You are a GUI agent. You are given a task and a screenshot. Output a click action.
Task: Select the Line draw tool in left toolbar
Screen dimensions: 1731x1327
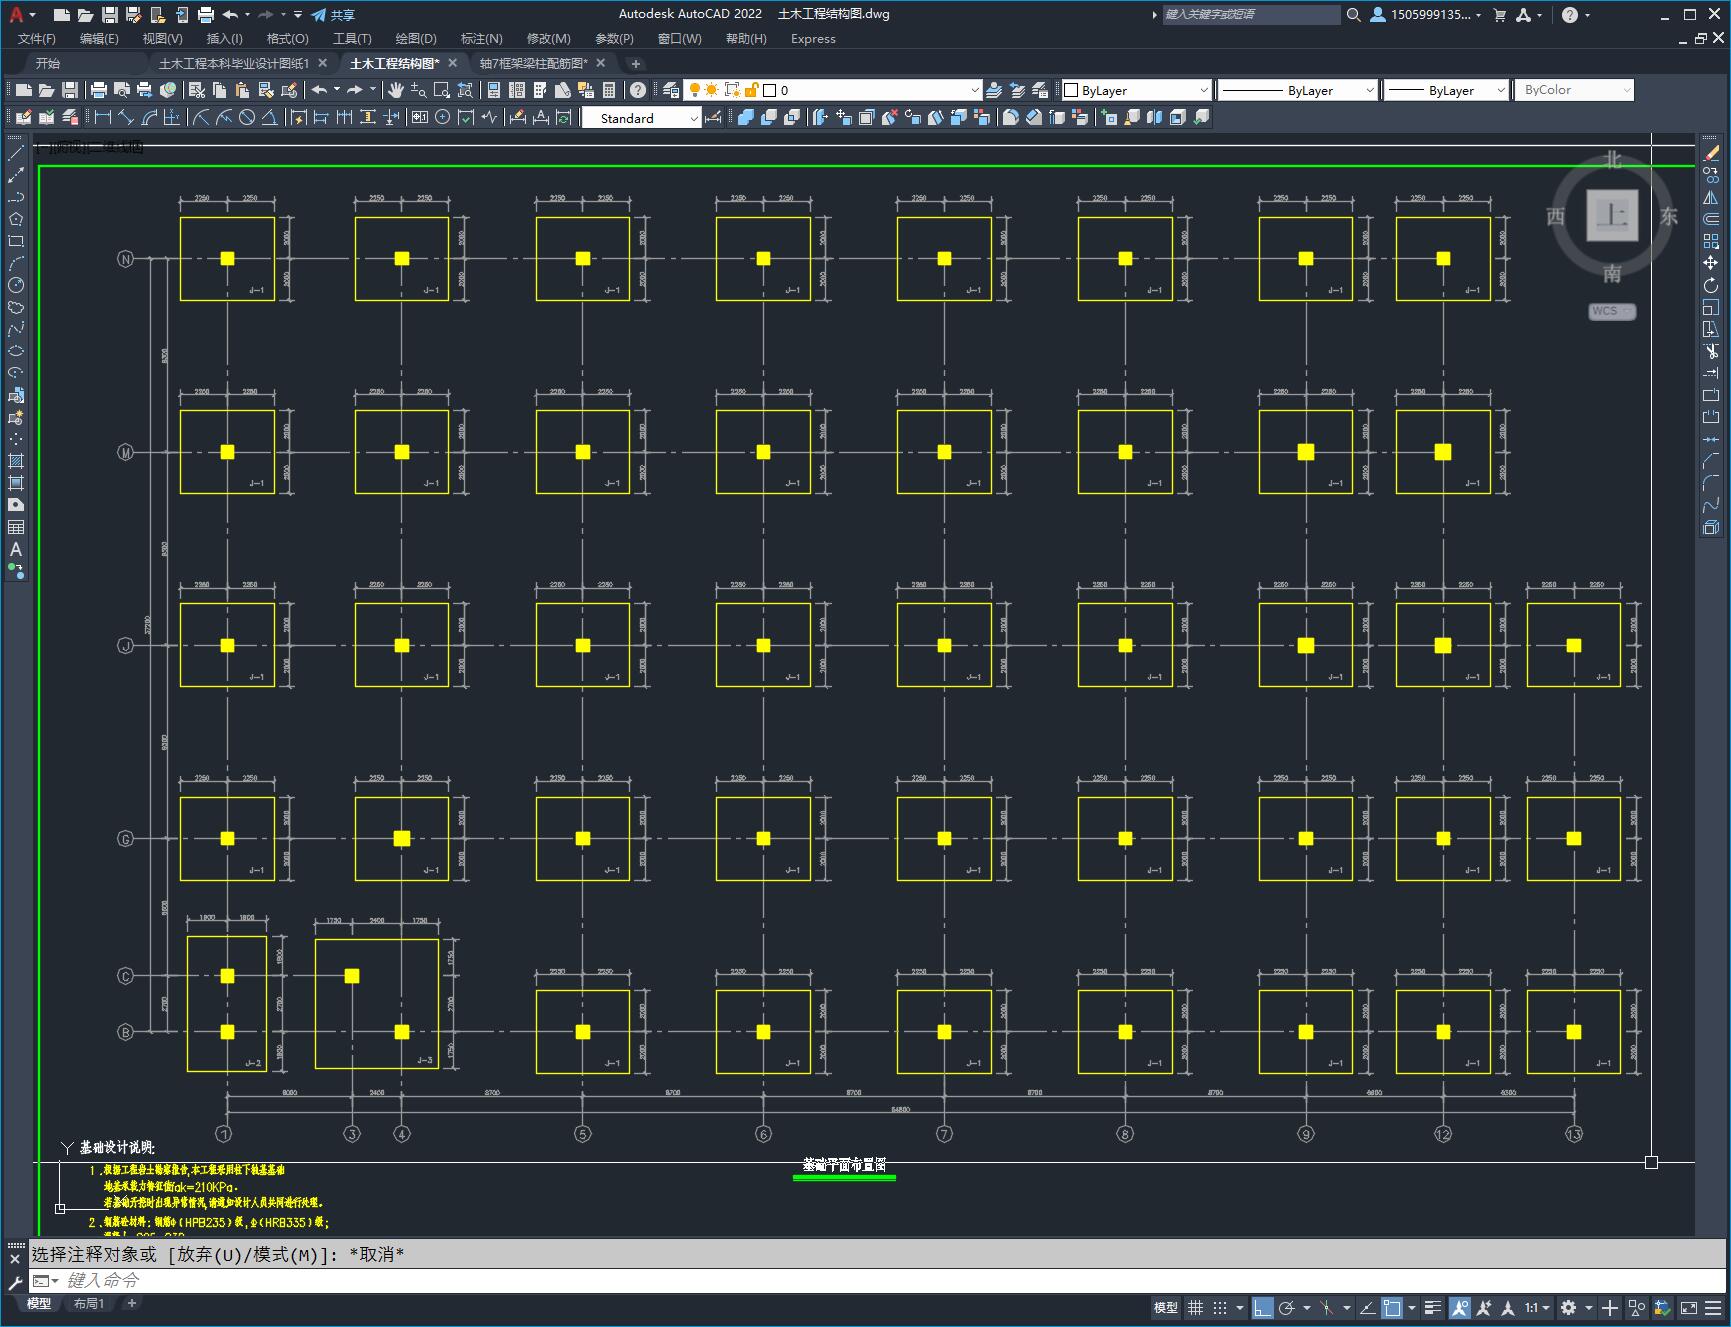(x=16, y=153)
